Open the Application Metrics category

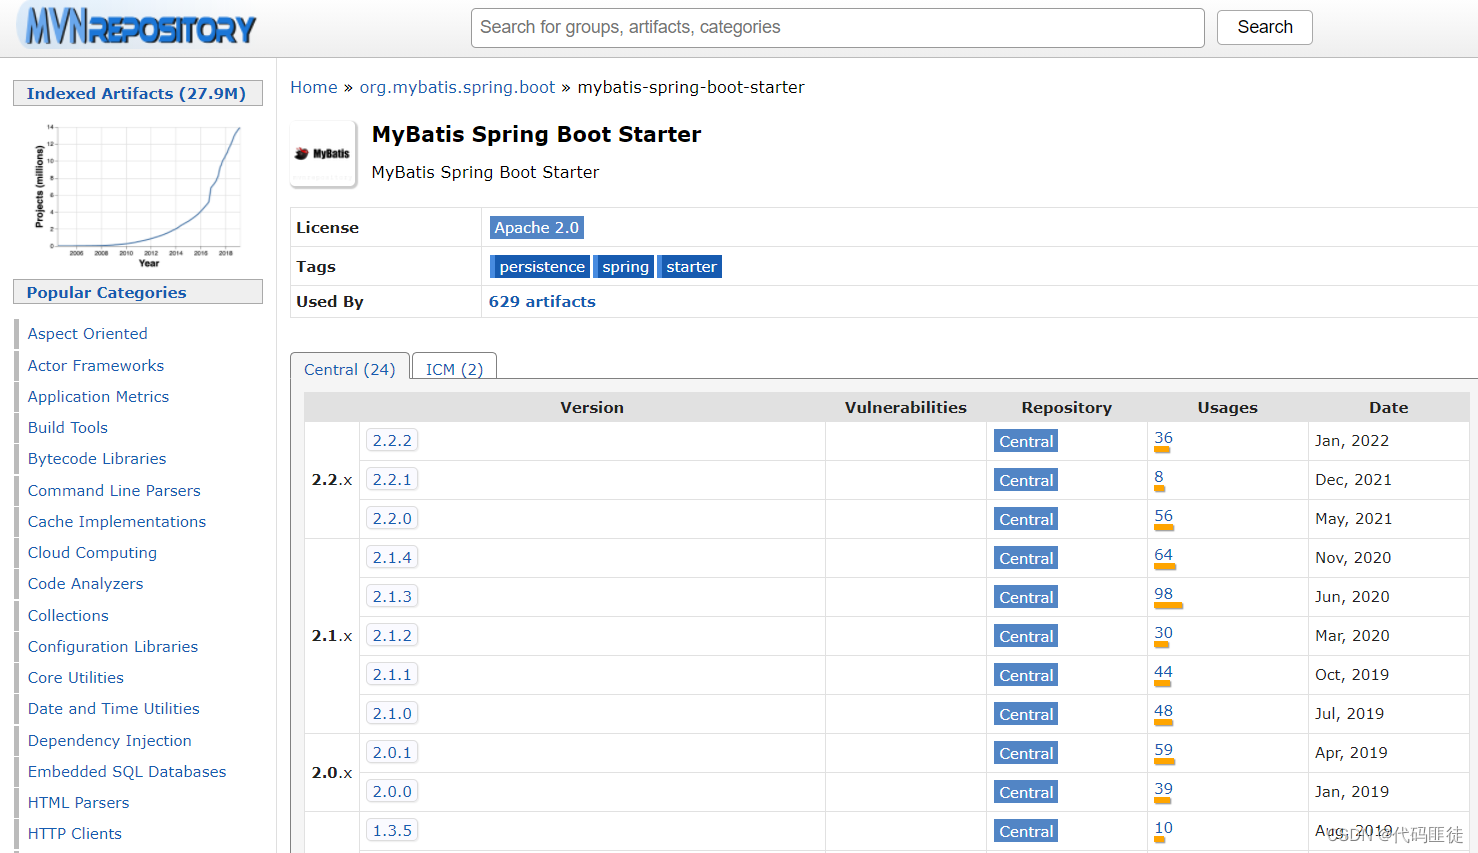tap(98, 397)
